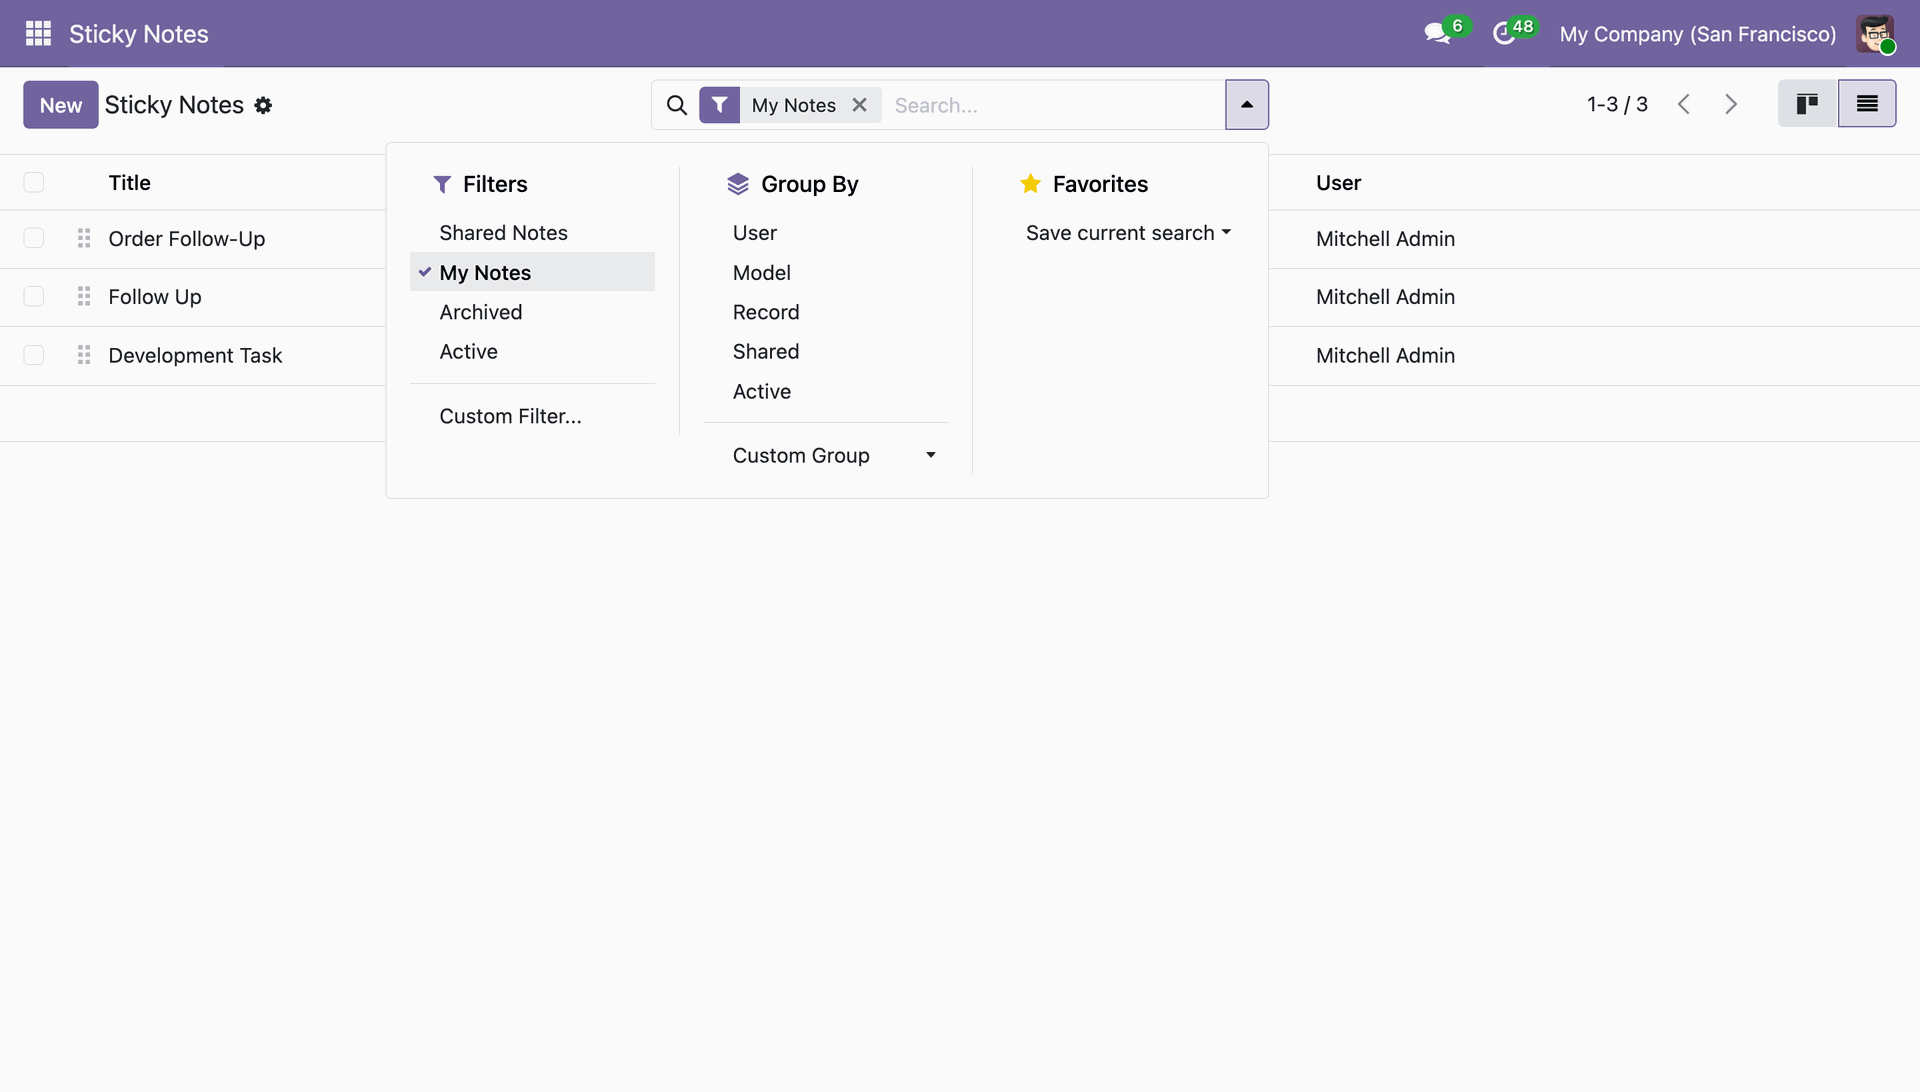
Task: Collapse the search options dropdown toggle
Action: point(1246,105)
